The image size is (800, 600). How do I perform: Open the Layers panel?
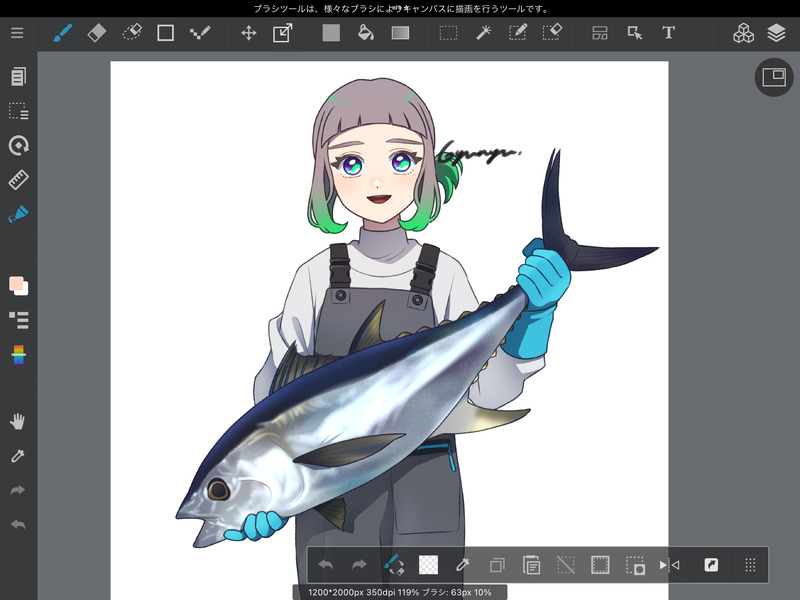click(x=776, y=33)
